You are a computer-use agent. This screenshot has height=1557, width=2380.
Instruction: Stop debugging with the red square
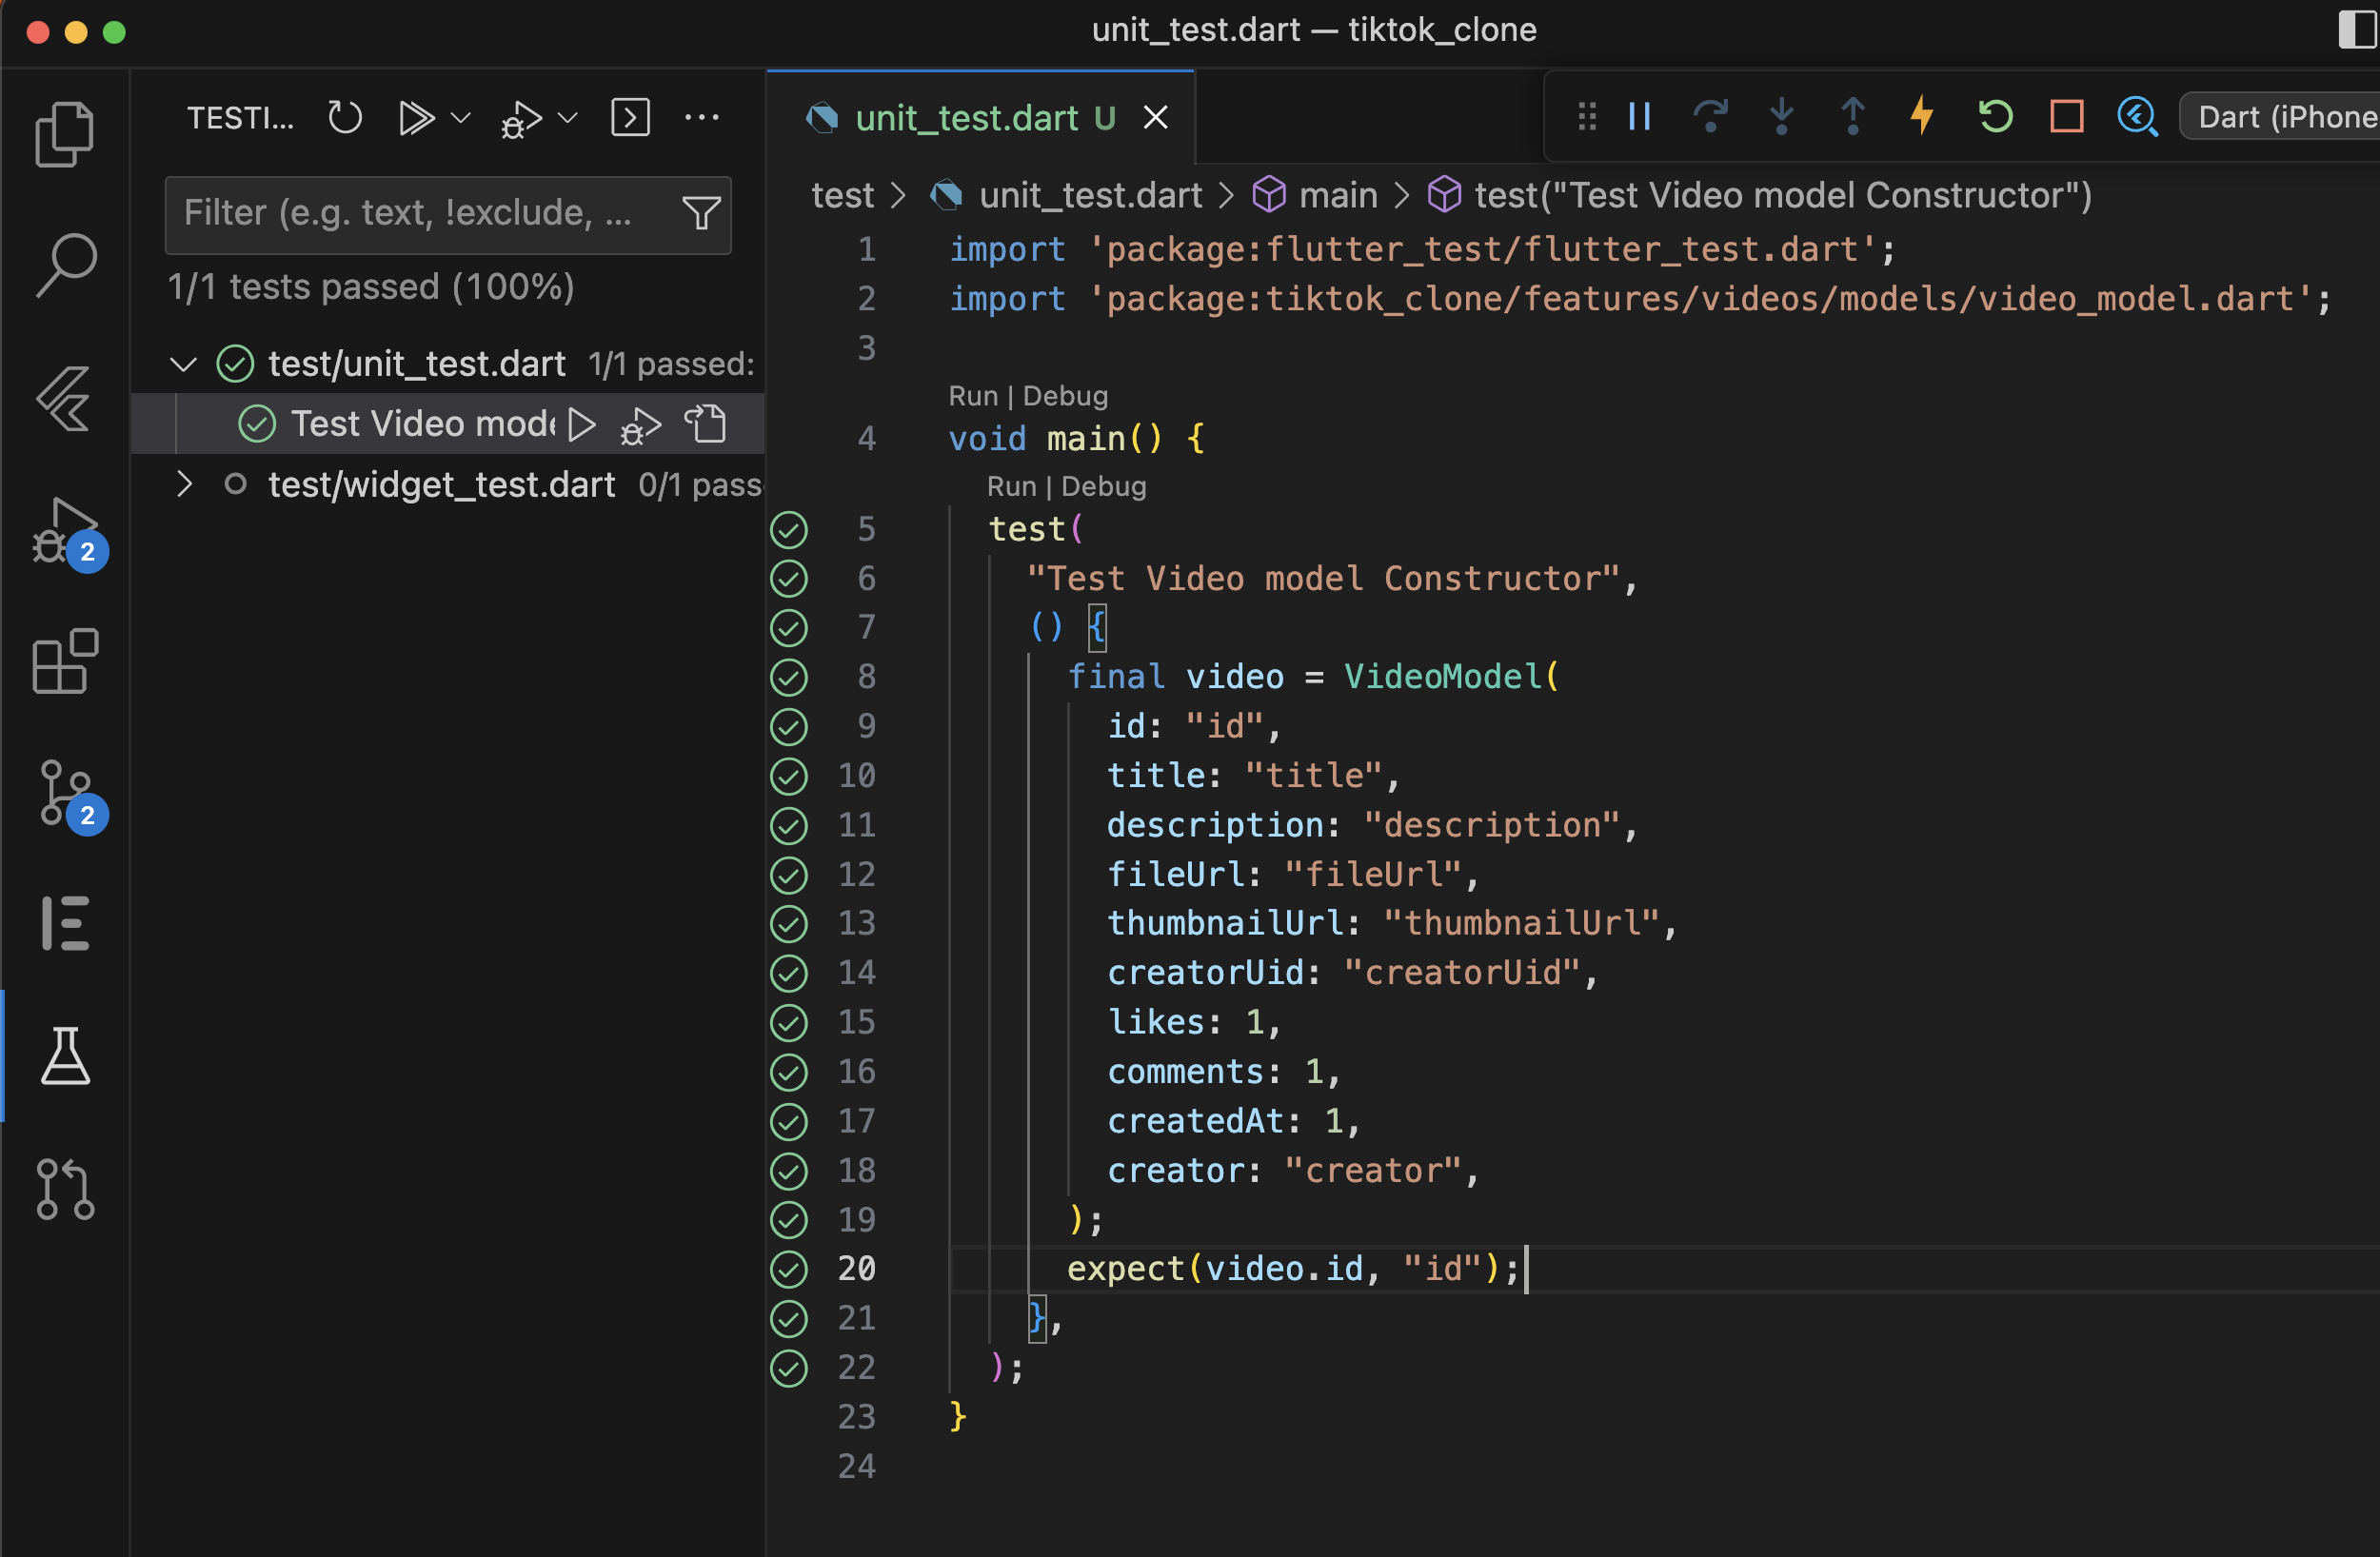coord(2066,116)
